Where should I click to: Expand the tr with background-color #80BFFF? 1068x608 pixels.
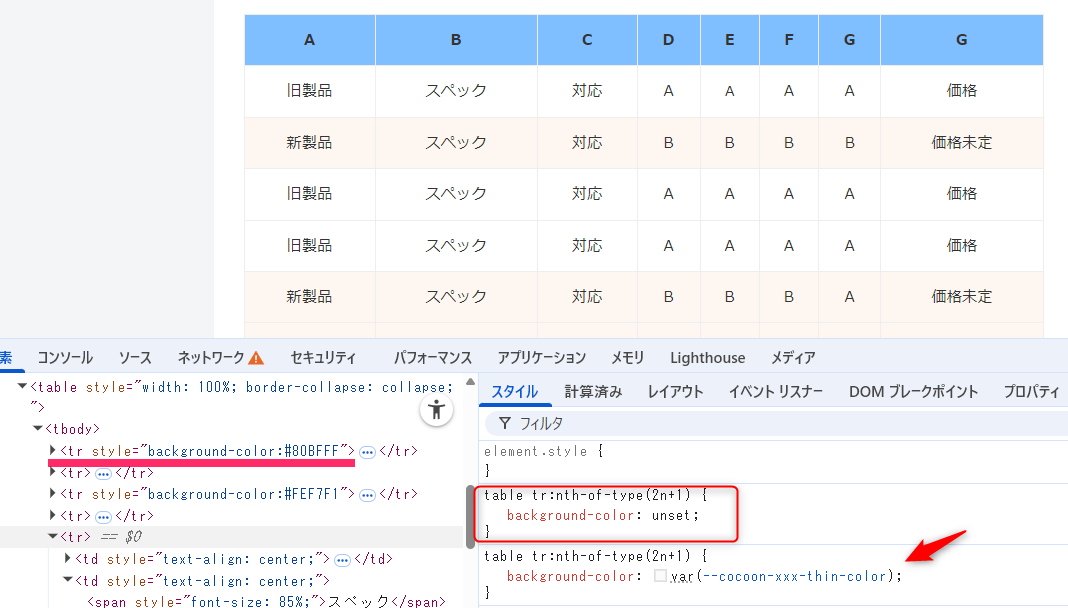[x=53, y=451]
